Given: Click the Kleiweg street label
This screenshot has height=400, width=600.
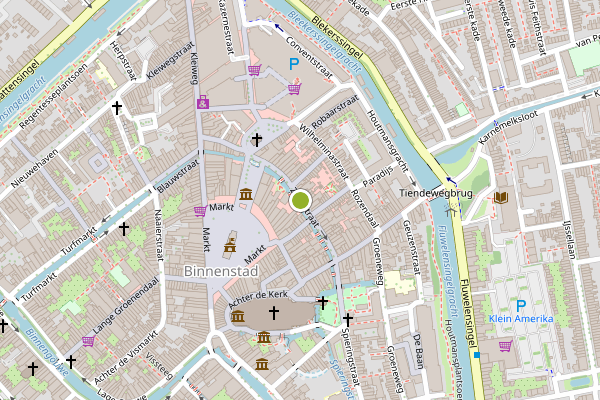Looking at the screenshot, I should point(194,68).
